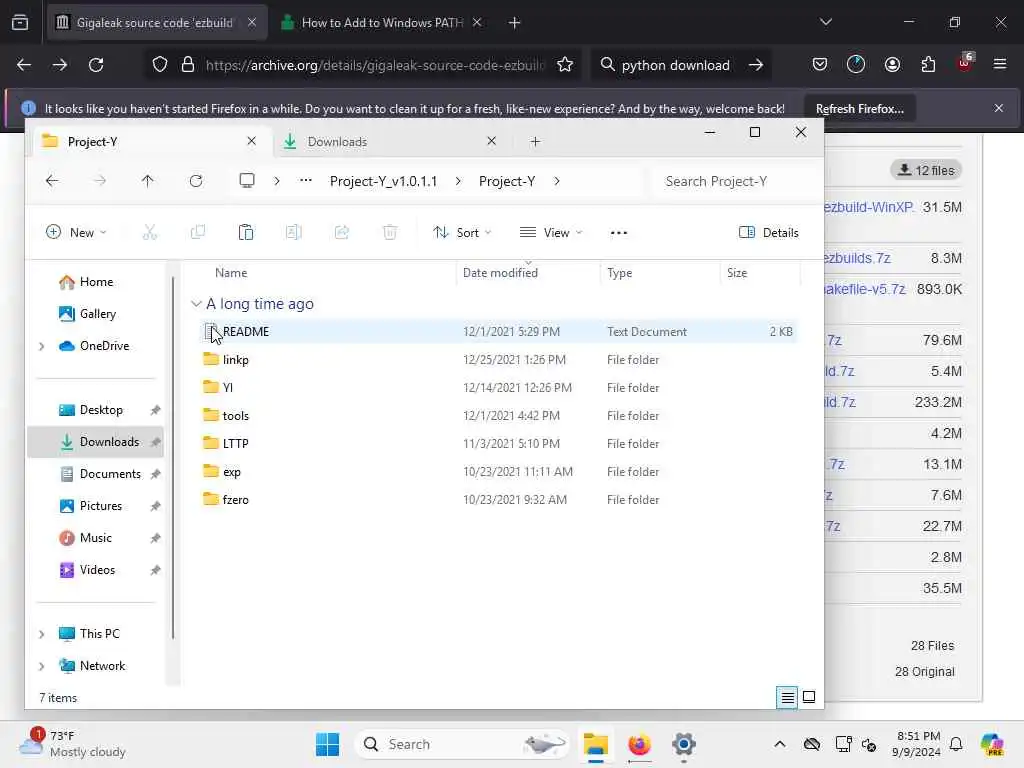Viewport: 1024px width, 768px height.
Task: Click the This PC monitor icon in address bar
Action: [x=247, y=181]
